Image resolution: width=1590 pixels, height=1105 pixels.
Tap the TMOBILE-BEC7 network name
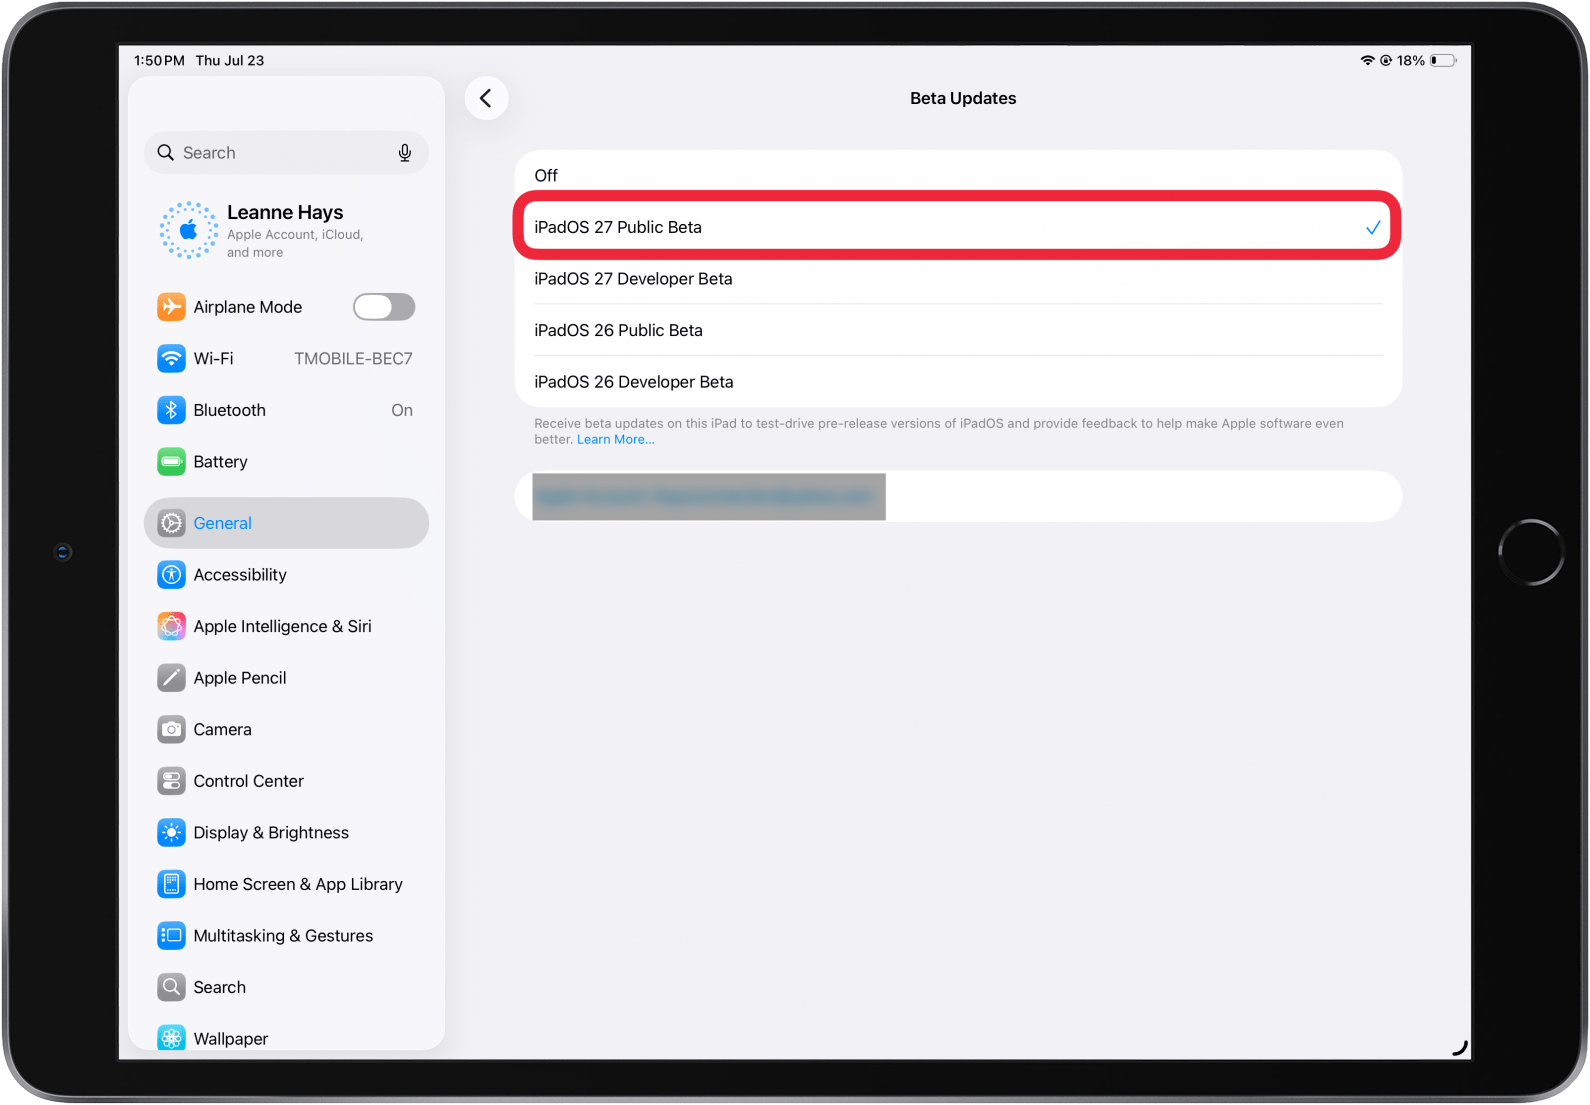(x=353, y=359)
